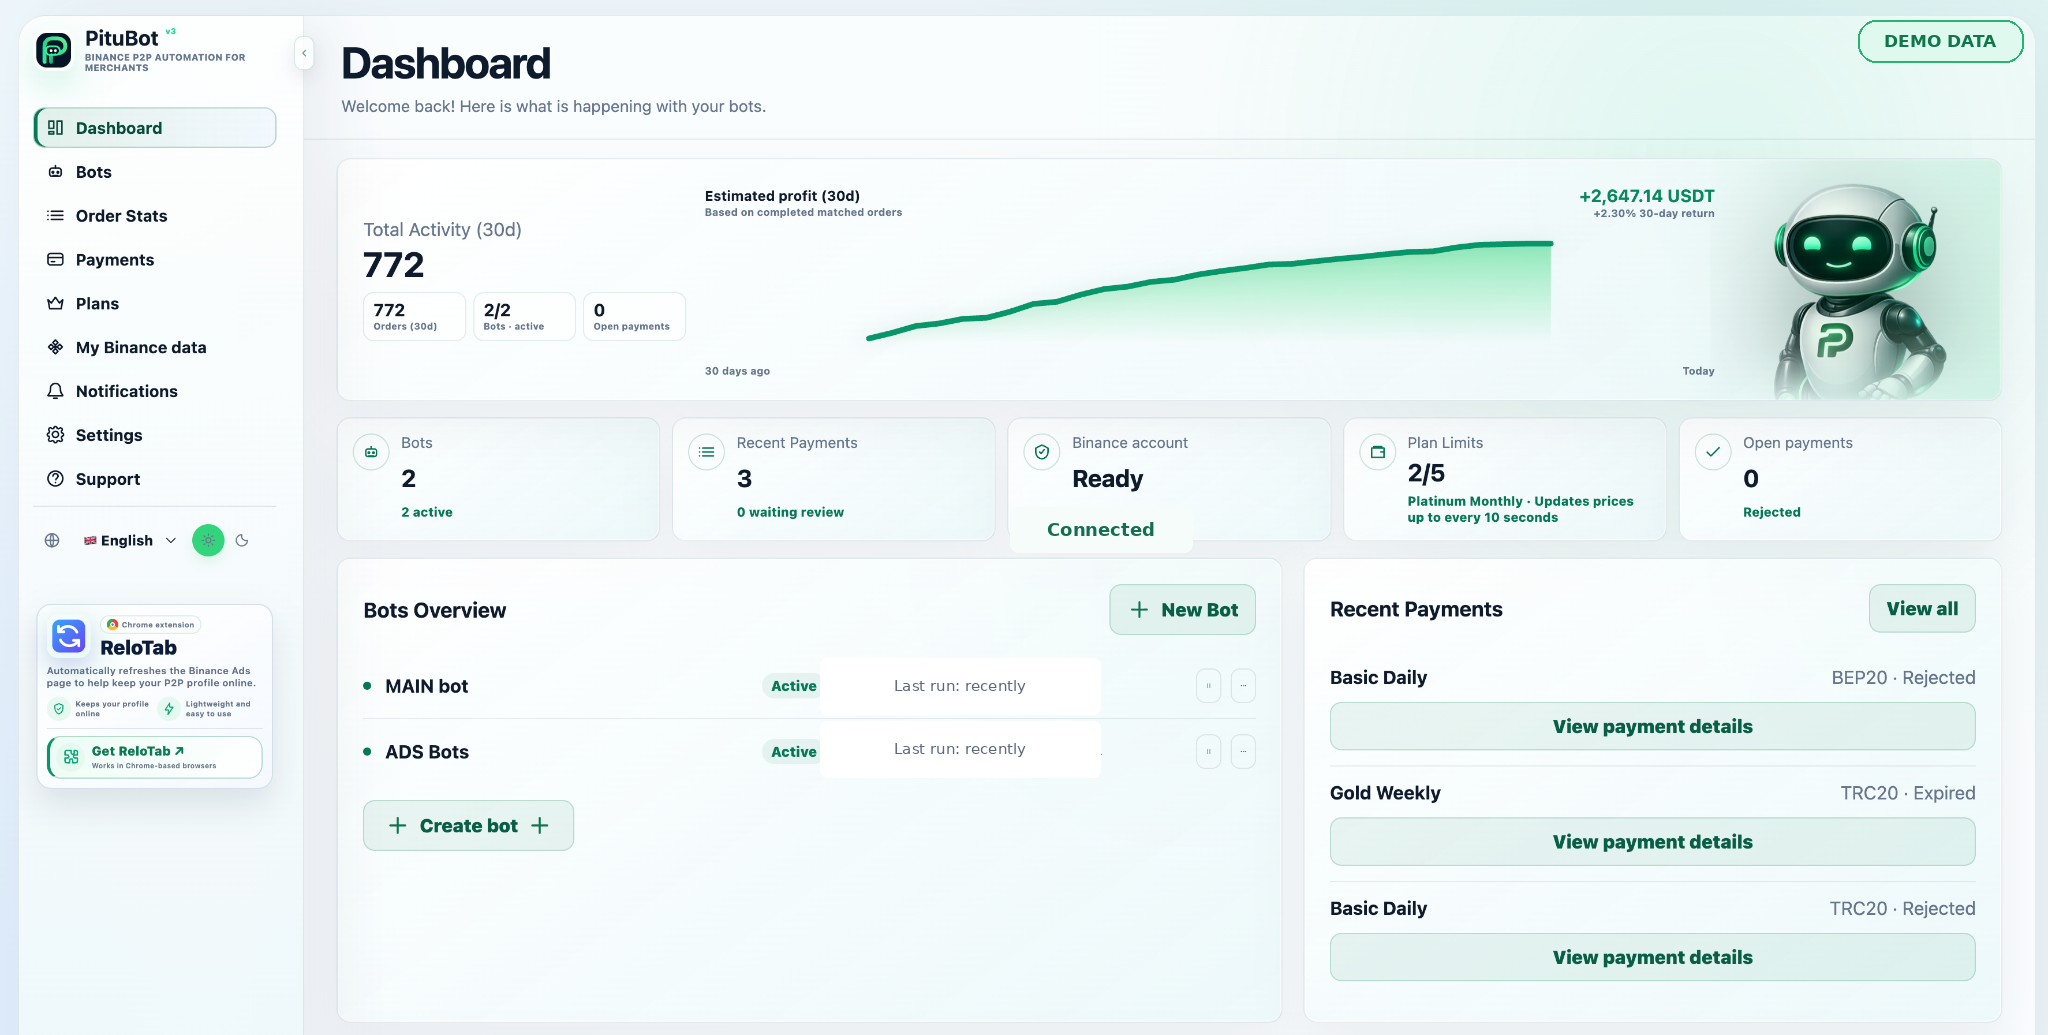The width and height of the screenshot is (2048, 1035).
Task: Click the Get ReloTab button
Action: (155, 757)
